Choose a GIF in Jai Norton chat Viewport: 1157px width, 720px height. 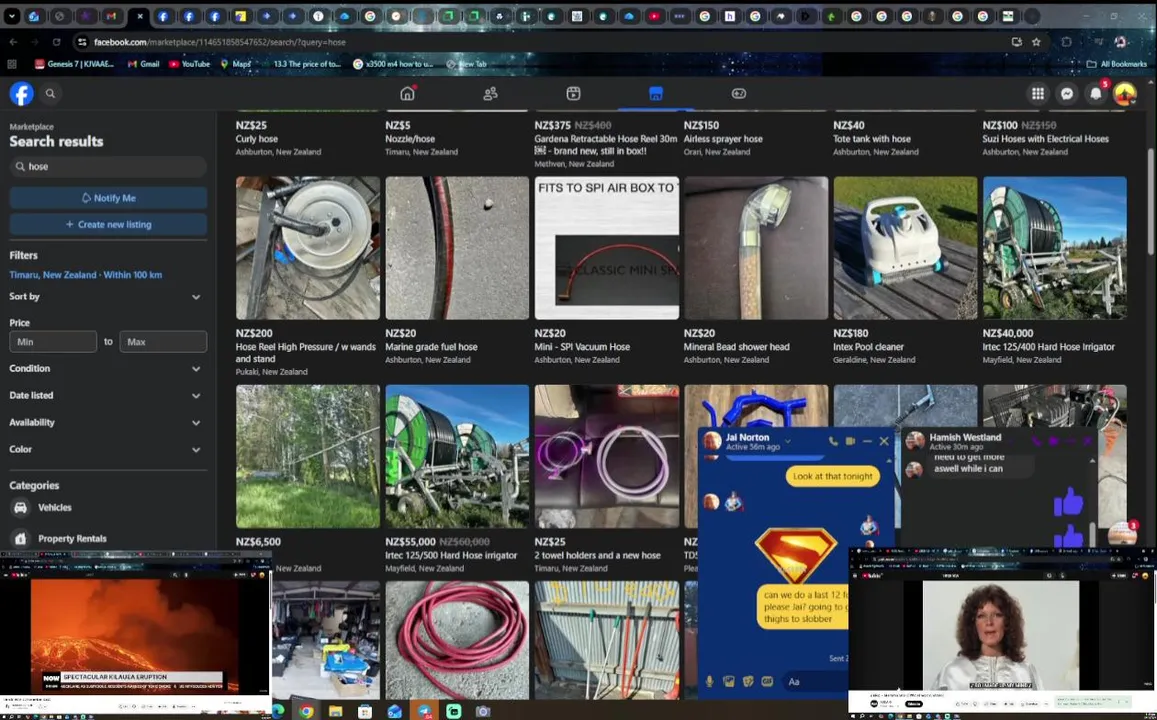pyautogui.click(x=767, y=682)
